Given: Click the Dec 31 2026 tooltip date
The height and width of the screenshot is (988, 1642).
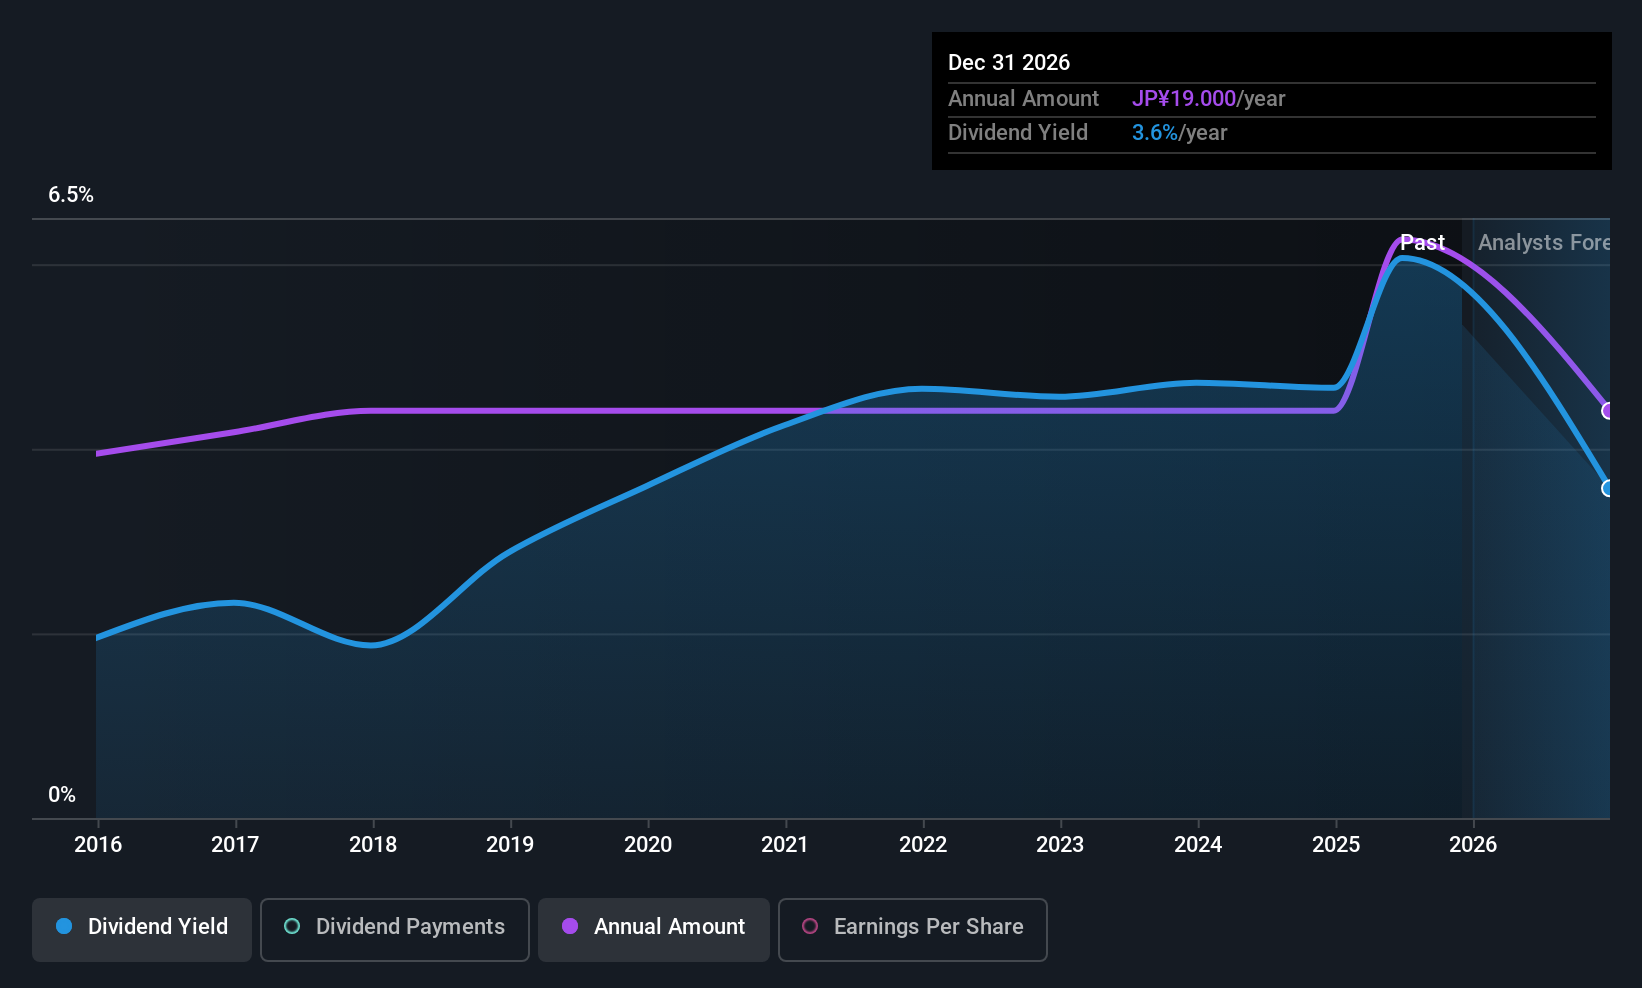Looking at the screenshot, I should coord(1009,62).
